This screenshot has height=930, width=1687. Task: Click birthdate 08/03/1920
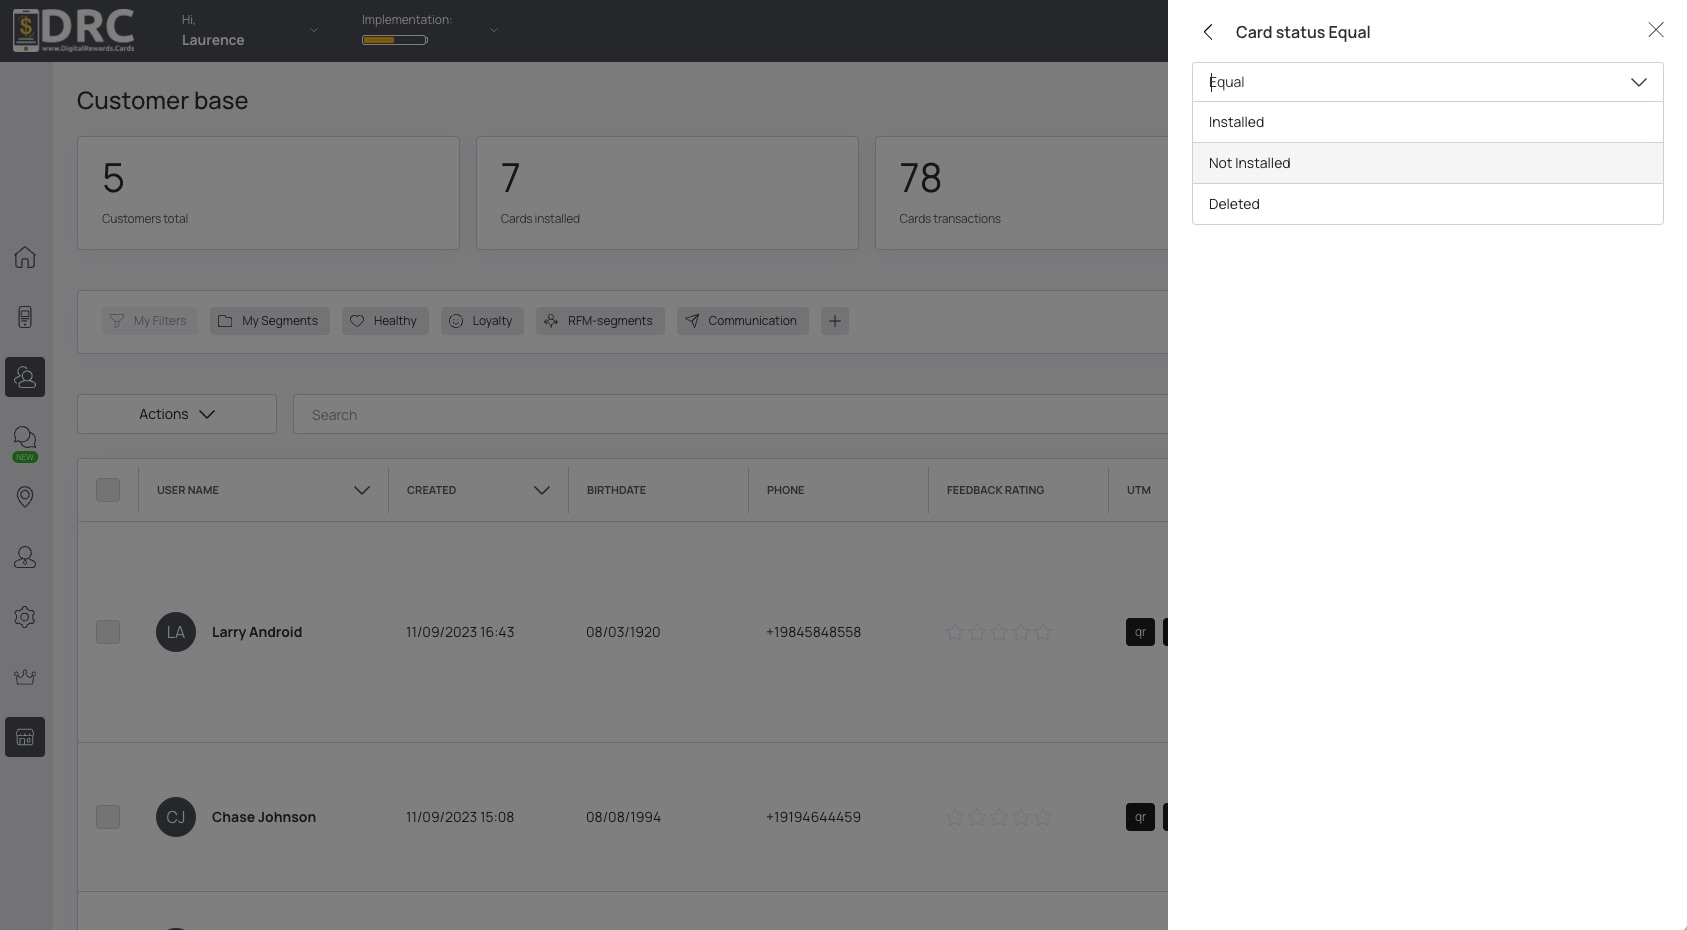tap(623, 632)
